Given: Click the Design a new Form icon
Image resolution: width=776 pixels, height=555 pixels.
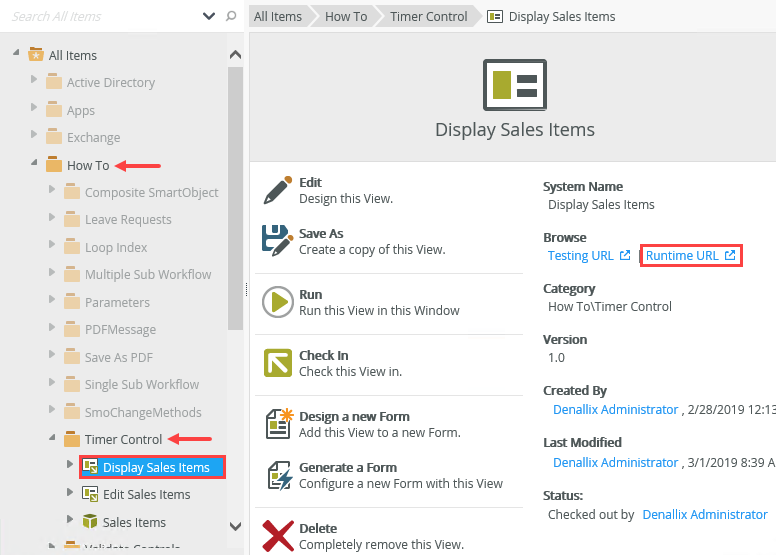Looking at the screenshot, I should tap(277, 423).
